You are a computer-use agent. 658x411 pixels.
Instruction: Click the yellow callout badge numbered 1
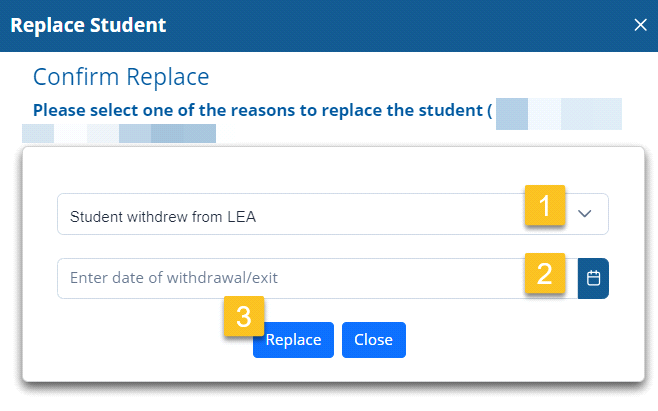[545, 207]
